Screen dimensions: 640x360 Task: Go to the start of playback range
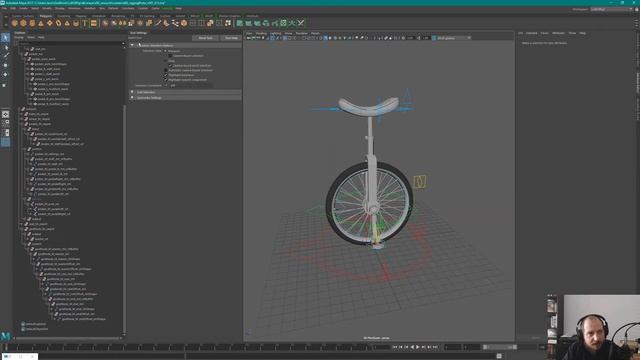click(x=395, y=347)
